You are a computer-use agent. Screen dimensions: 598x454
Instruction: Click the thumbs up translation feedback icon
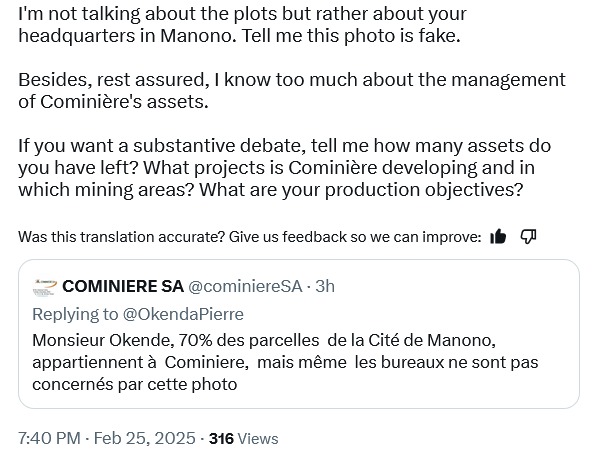pos(498,237)
